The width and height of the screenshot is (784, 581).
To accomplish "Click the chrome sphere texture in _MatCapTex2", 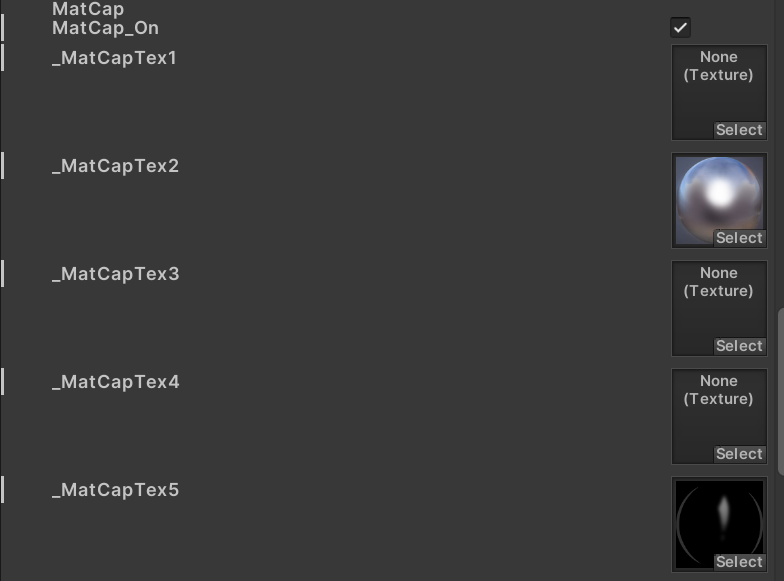I will pos(717,194).
